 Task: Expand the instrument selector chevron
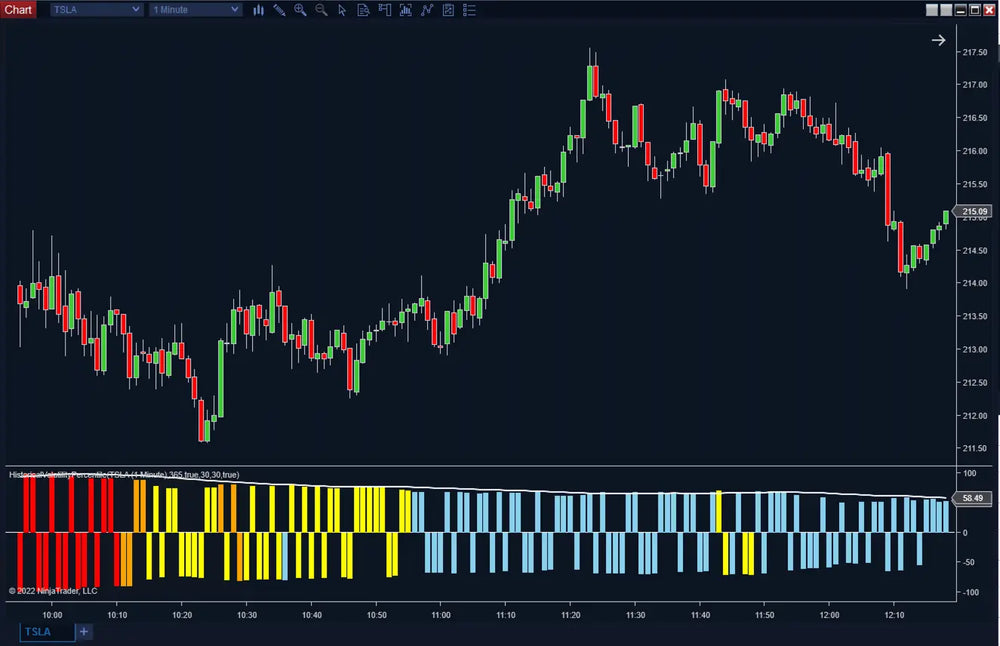coord(138,9)
